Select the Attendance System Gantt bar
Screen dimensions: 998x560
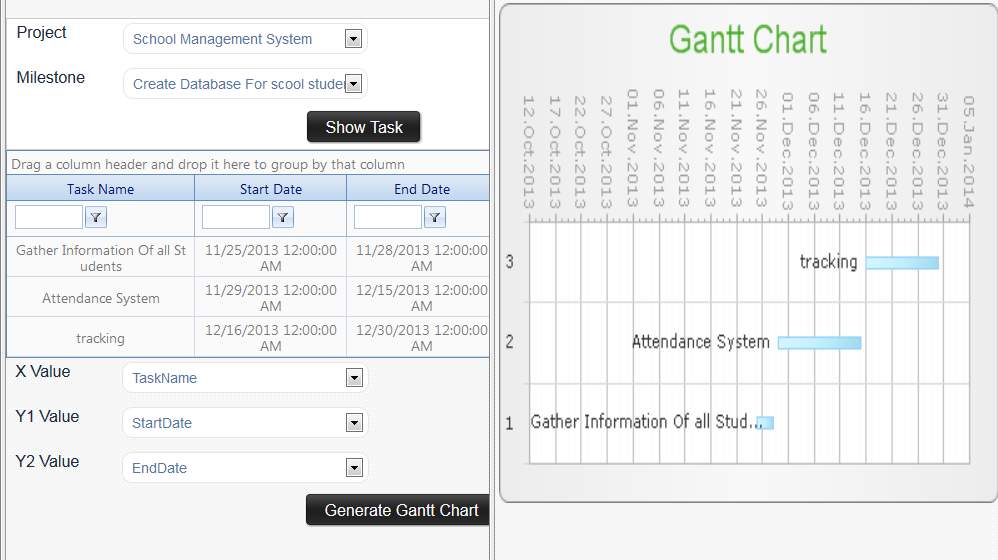pyautogui.click(x=819, y=343)
